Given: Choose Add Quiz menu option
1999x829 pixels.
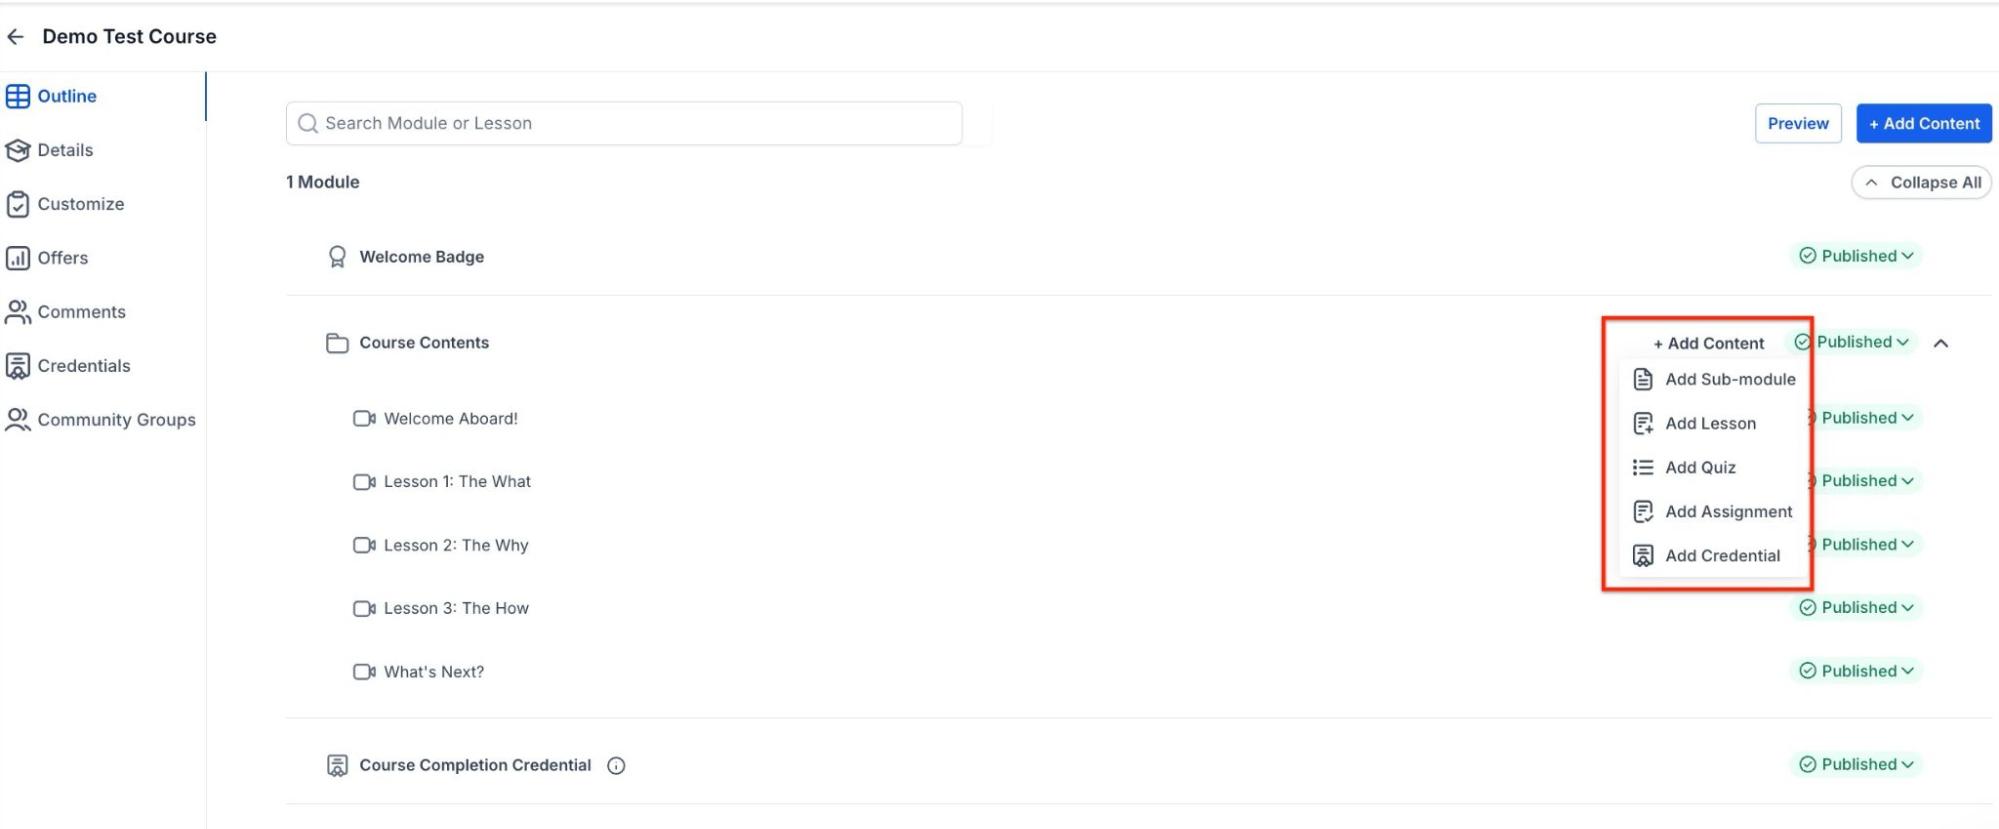Looking at the screenshot, I should click(x=1700, y=468).
